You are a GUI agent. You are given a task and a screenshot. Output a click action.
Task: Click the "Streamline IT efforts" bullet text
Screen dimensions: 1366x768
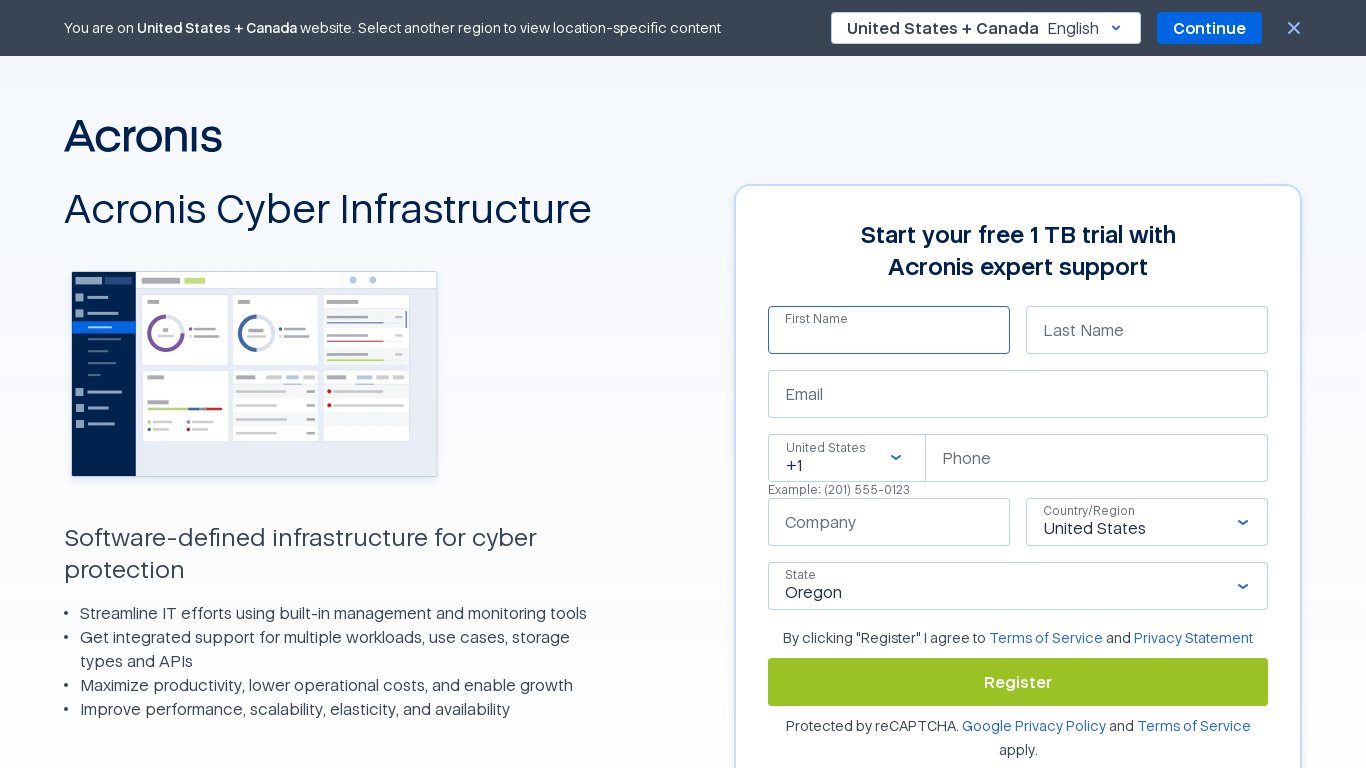coord(333,614)
